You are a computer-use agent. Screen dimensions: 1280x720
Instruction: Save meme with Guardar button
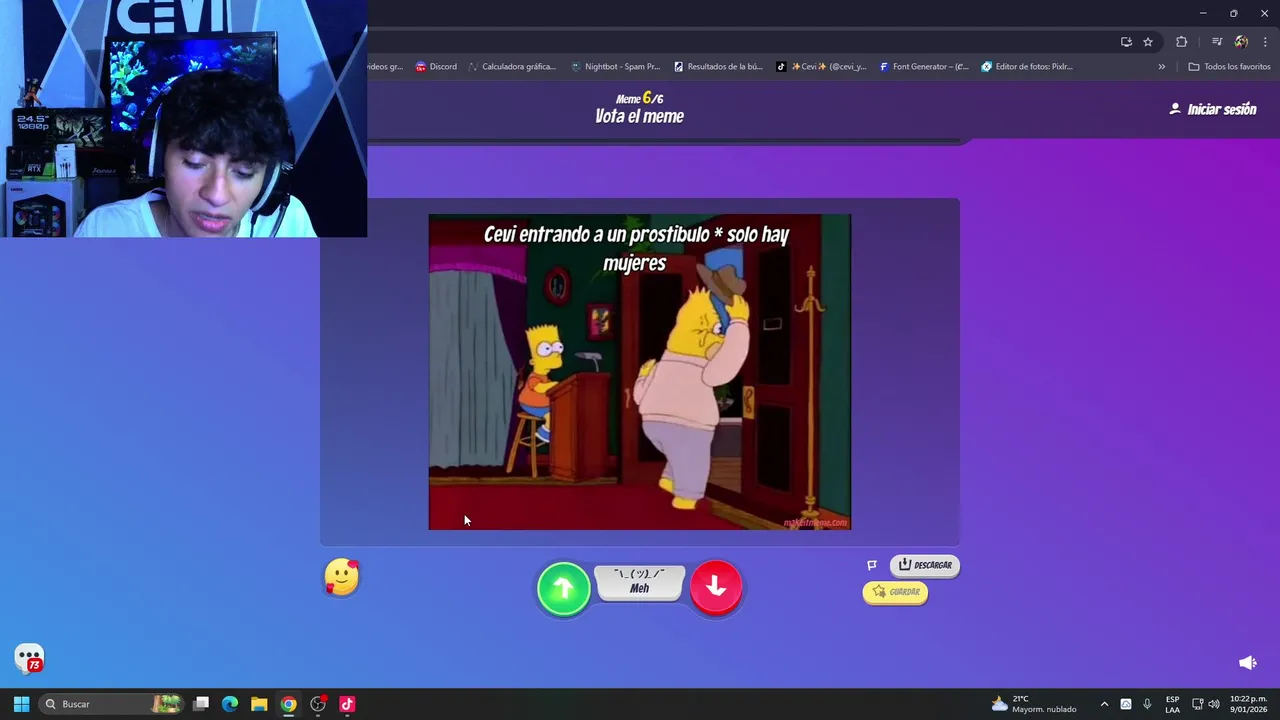895,592
